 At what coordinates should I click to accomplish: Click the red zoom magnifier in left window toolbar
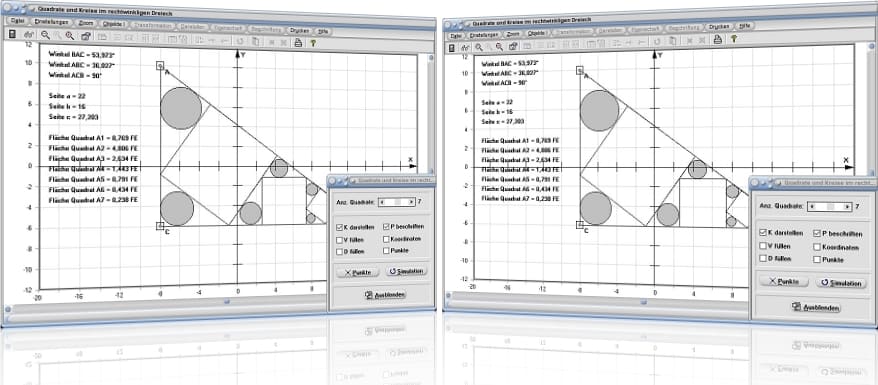(x=70, y=36)
